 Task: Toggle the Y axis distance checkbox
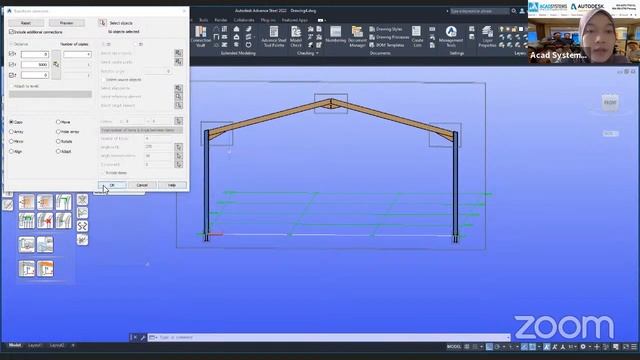pos(12,64)
